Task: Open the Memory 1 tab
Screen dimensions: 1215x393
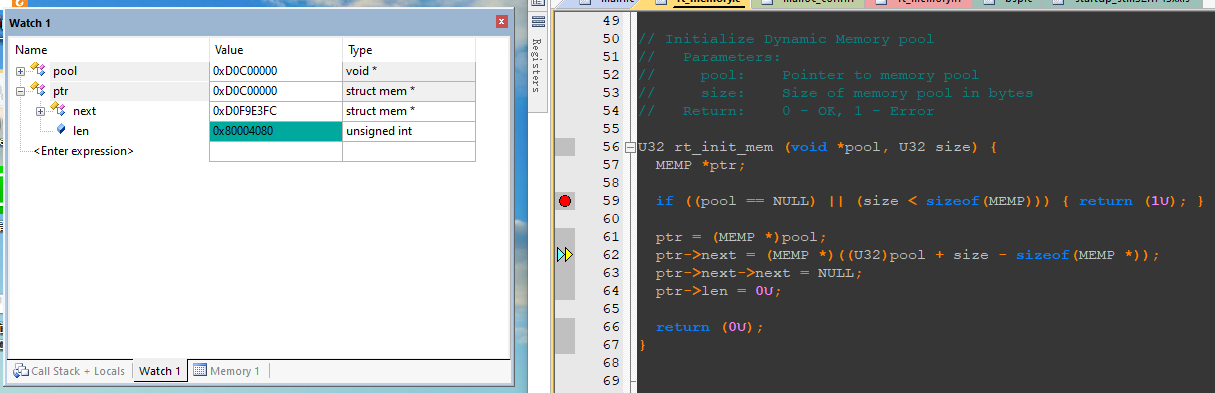Action: coord(226,371)
